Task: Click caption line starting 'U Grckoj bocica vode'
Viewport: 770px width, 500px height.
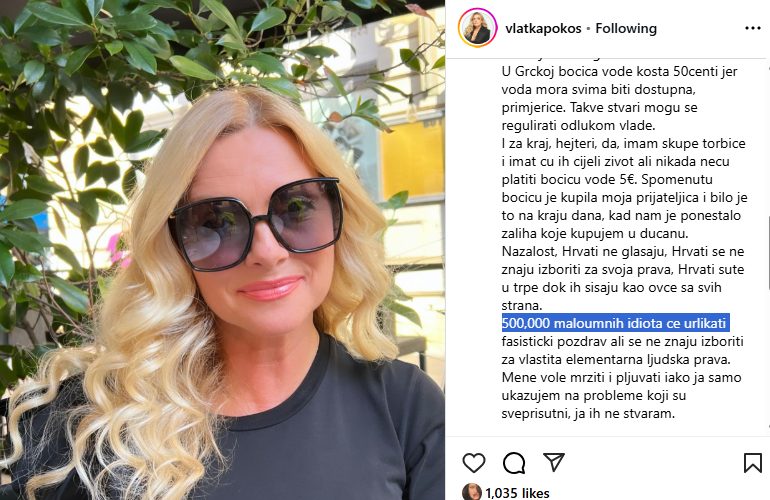Action: (x=619, y=72)
